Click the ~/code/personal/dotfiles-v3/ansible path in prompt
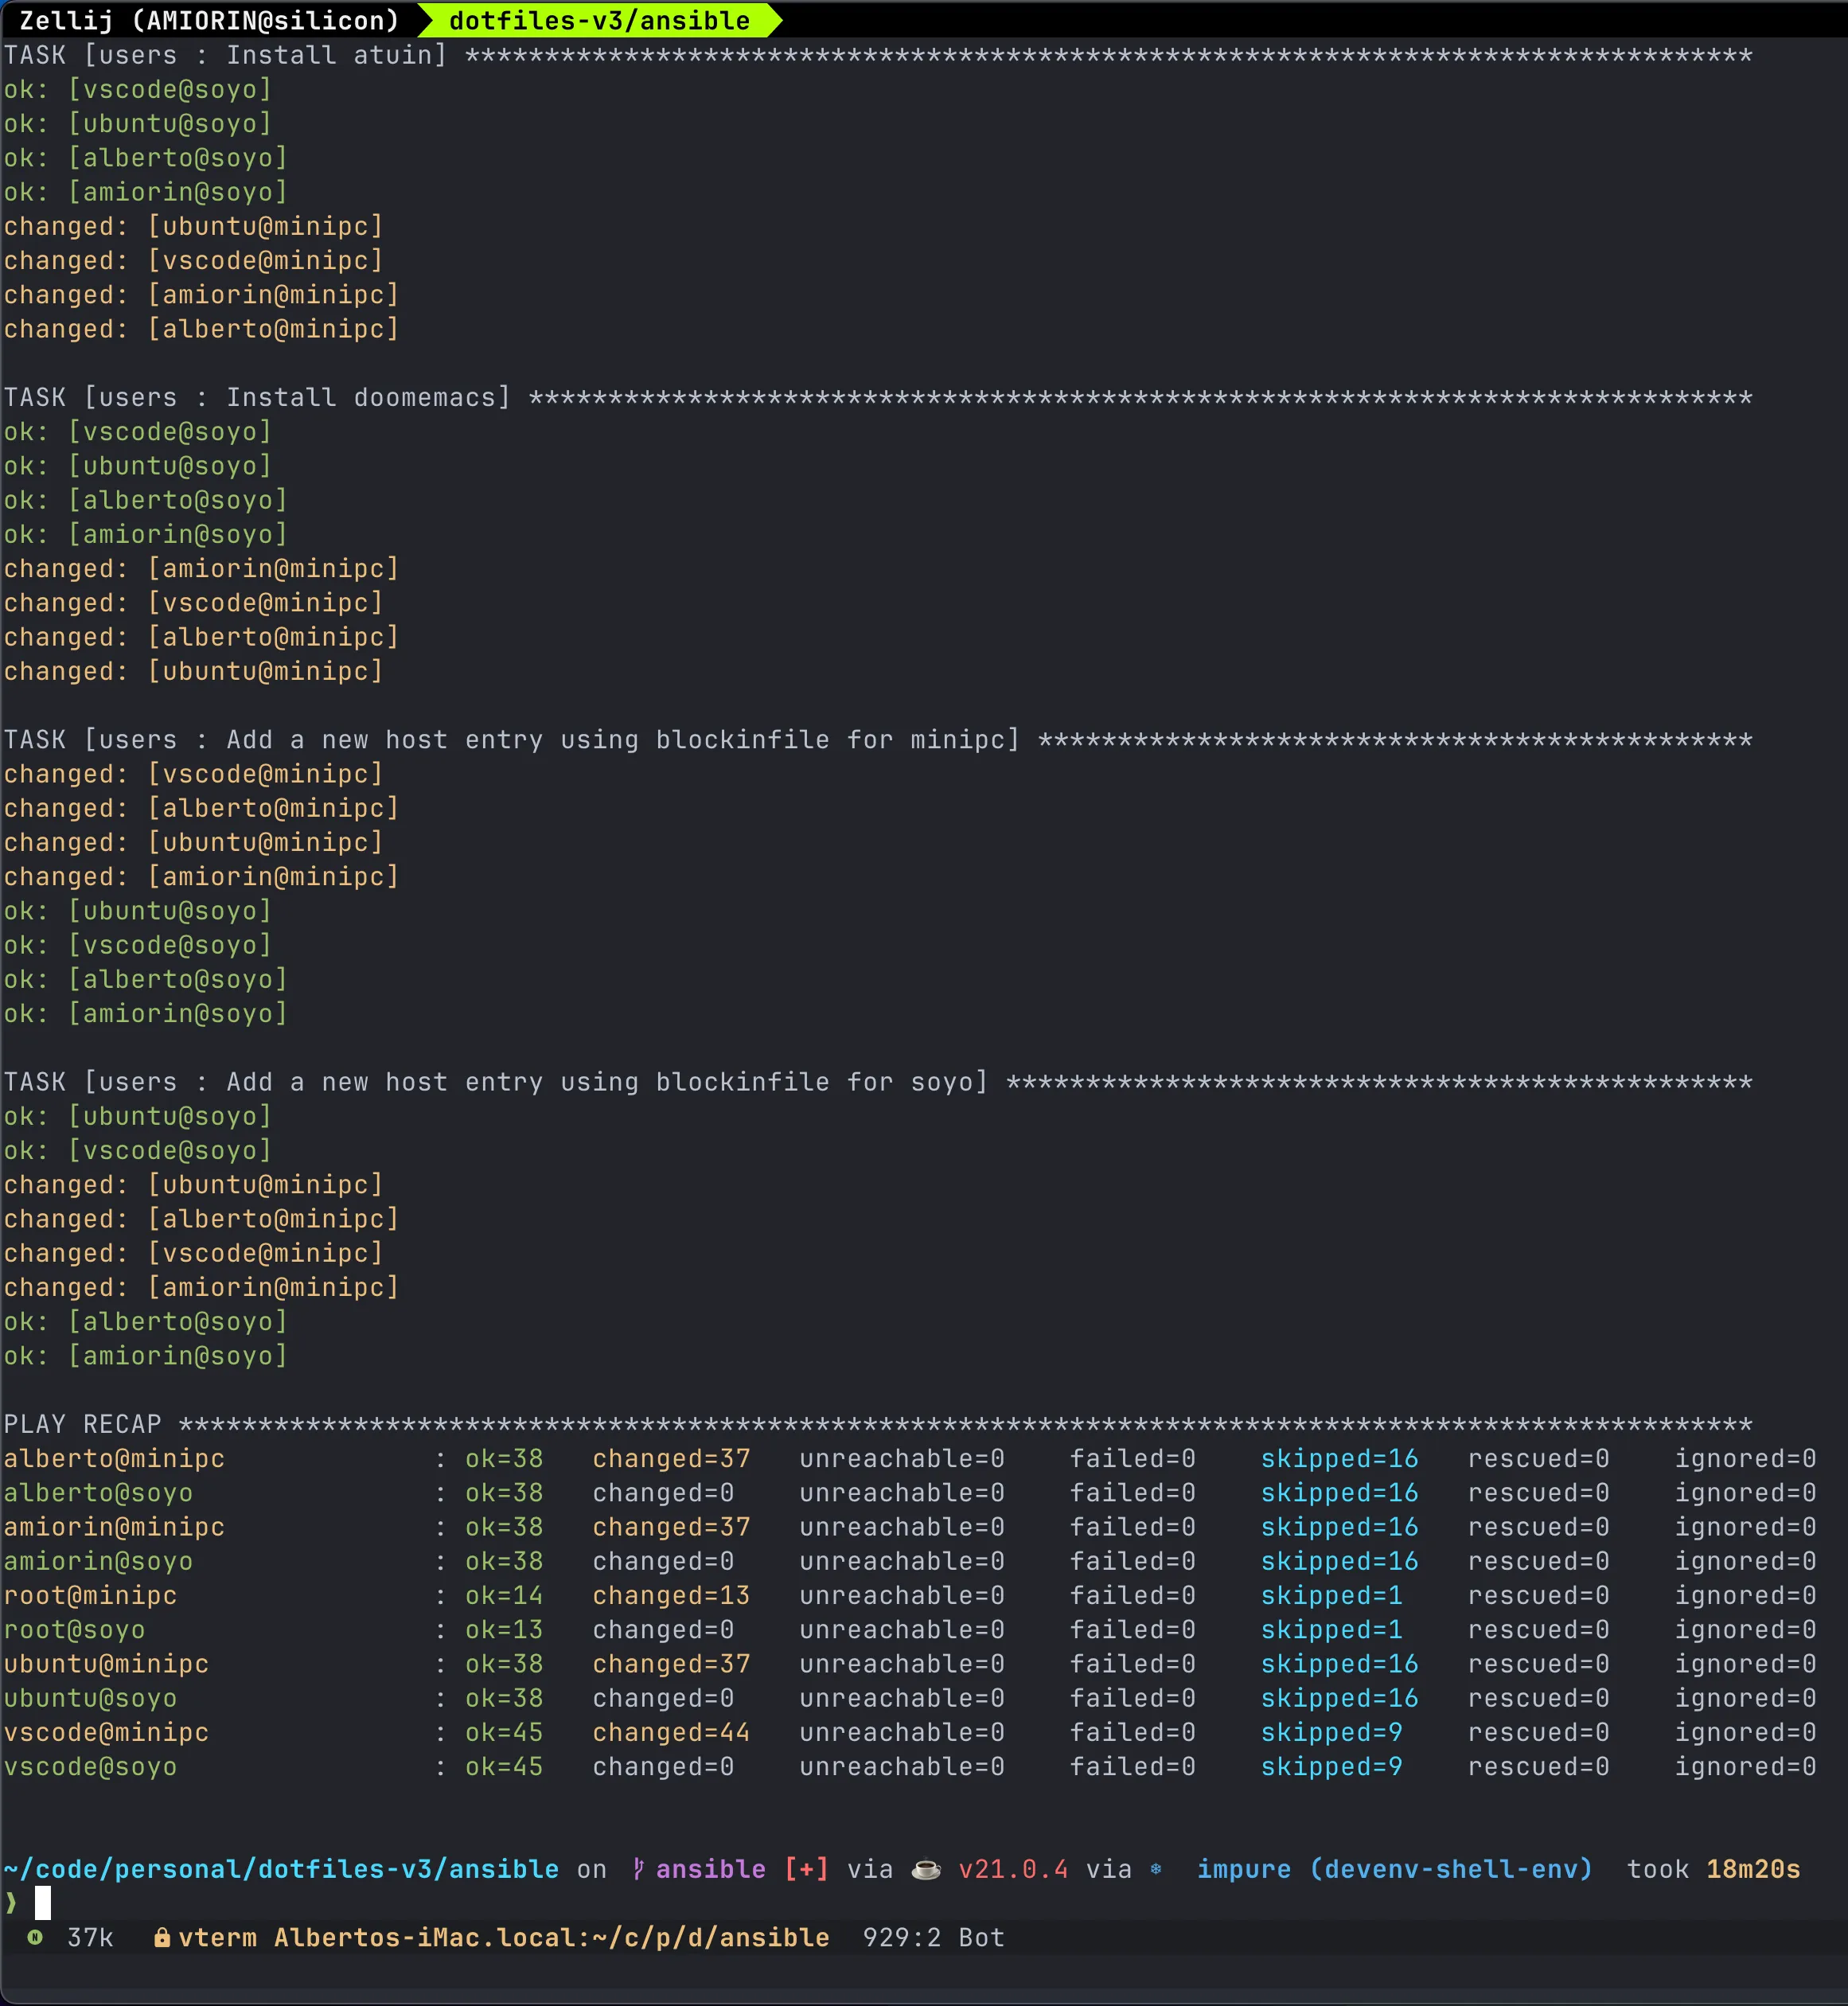Image resolution: width=1848 pixels, height=2006 pixels. [x=281, y=1869]
